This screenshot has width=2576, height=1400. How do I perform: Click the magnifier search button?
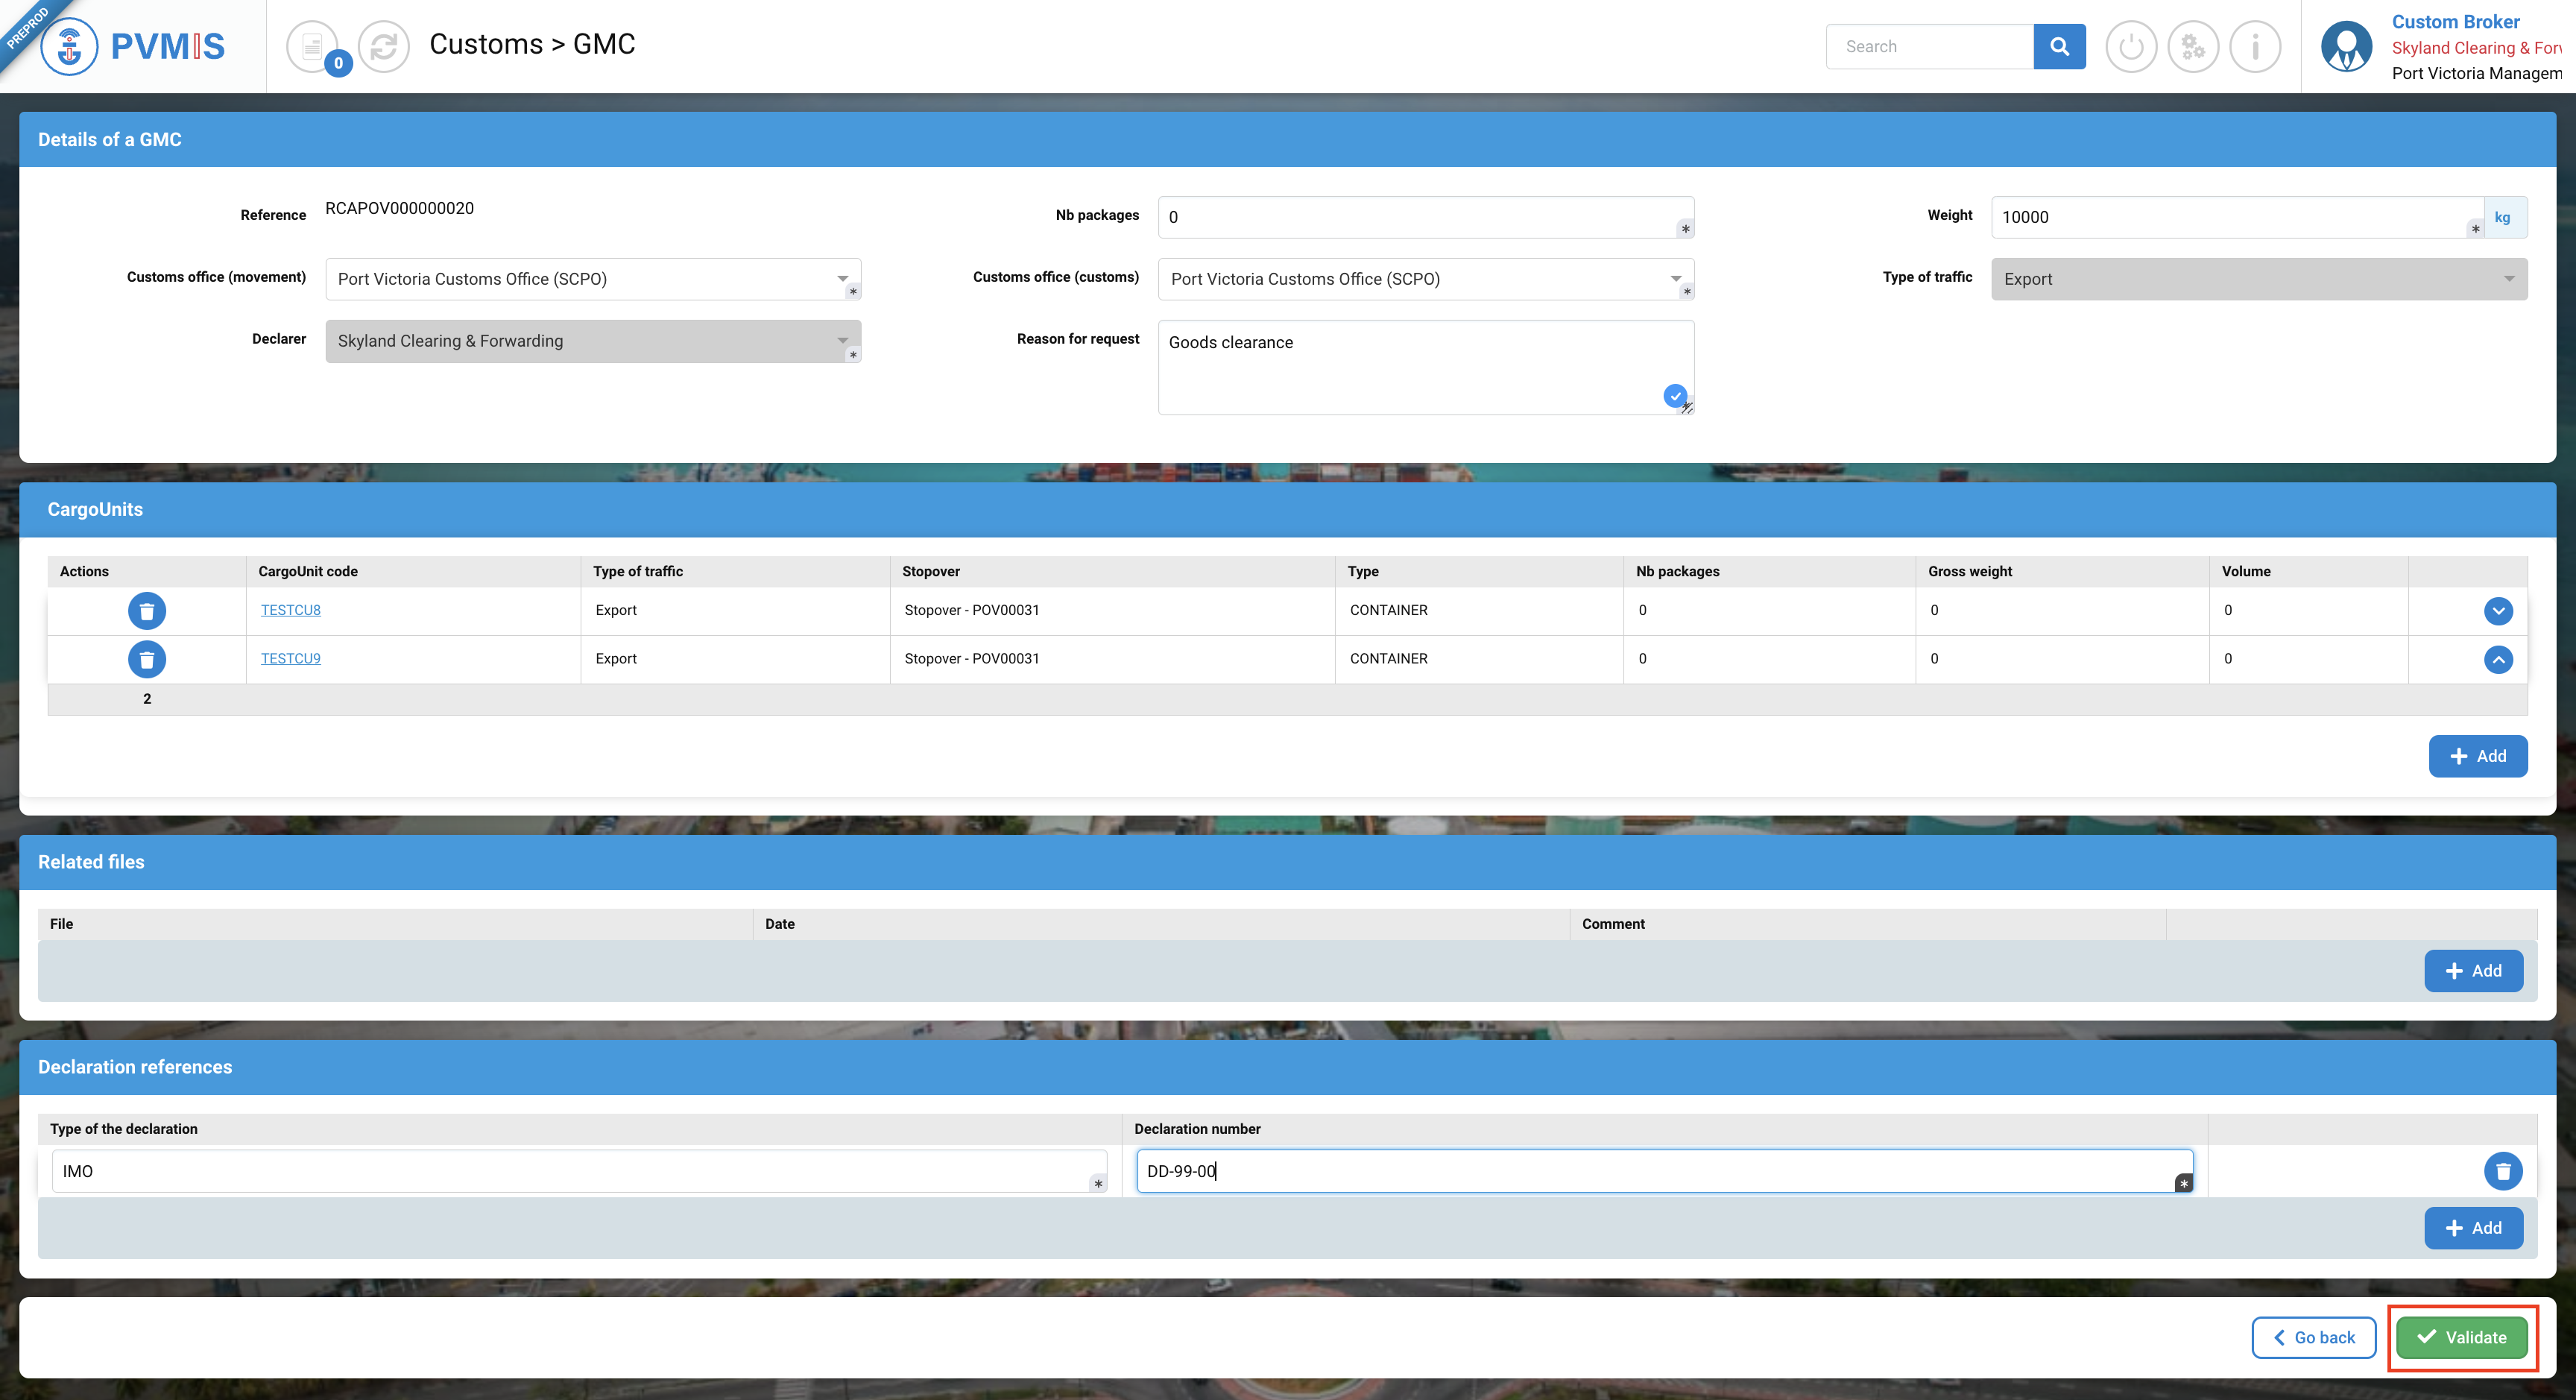[x=2059, y=46]
